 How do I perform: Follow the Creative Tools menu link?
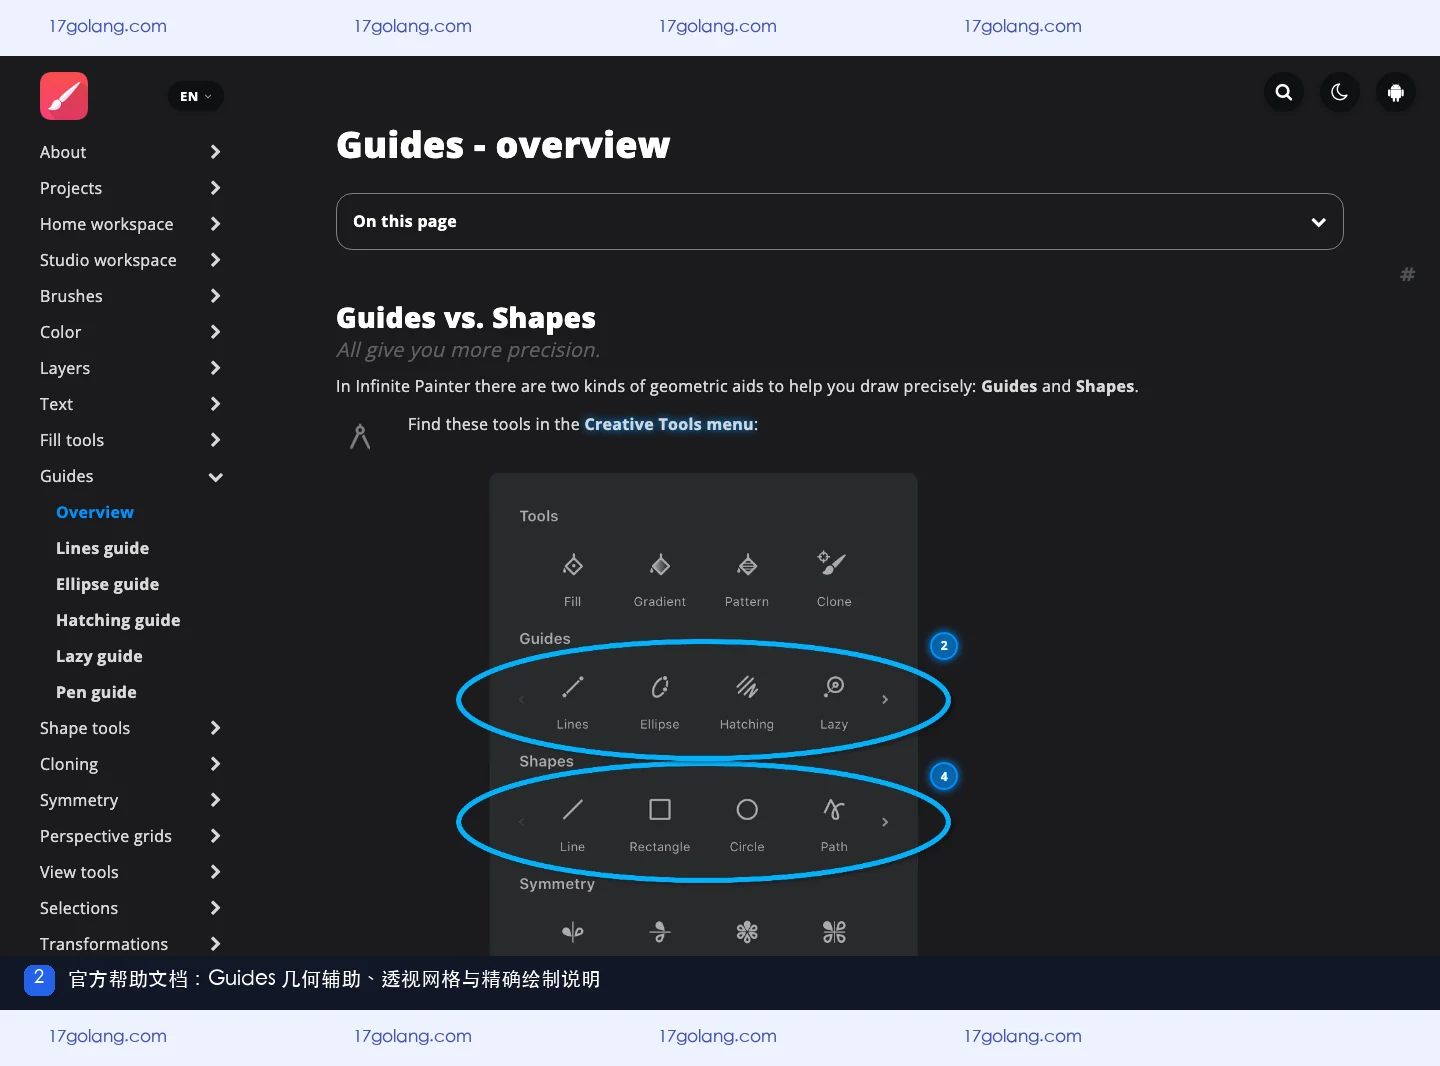pos(669,424)
